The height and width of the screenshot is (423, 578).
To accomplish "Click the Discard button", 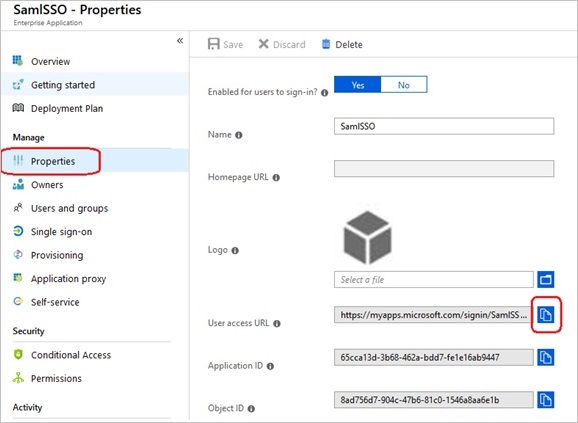I will [x=282, y=44].
